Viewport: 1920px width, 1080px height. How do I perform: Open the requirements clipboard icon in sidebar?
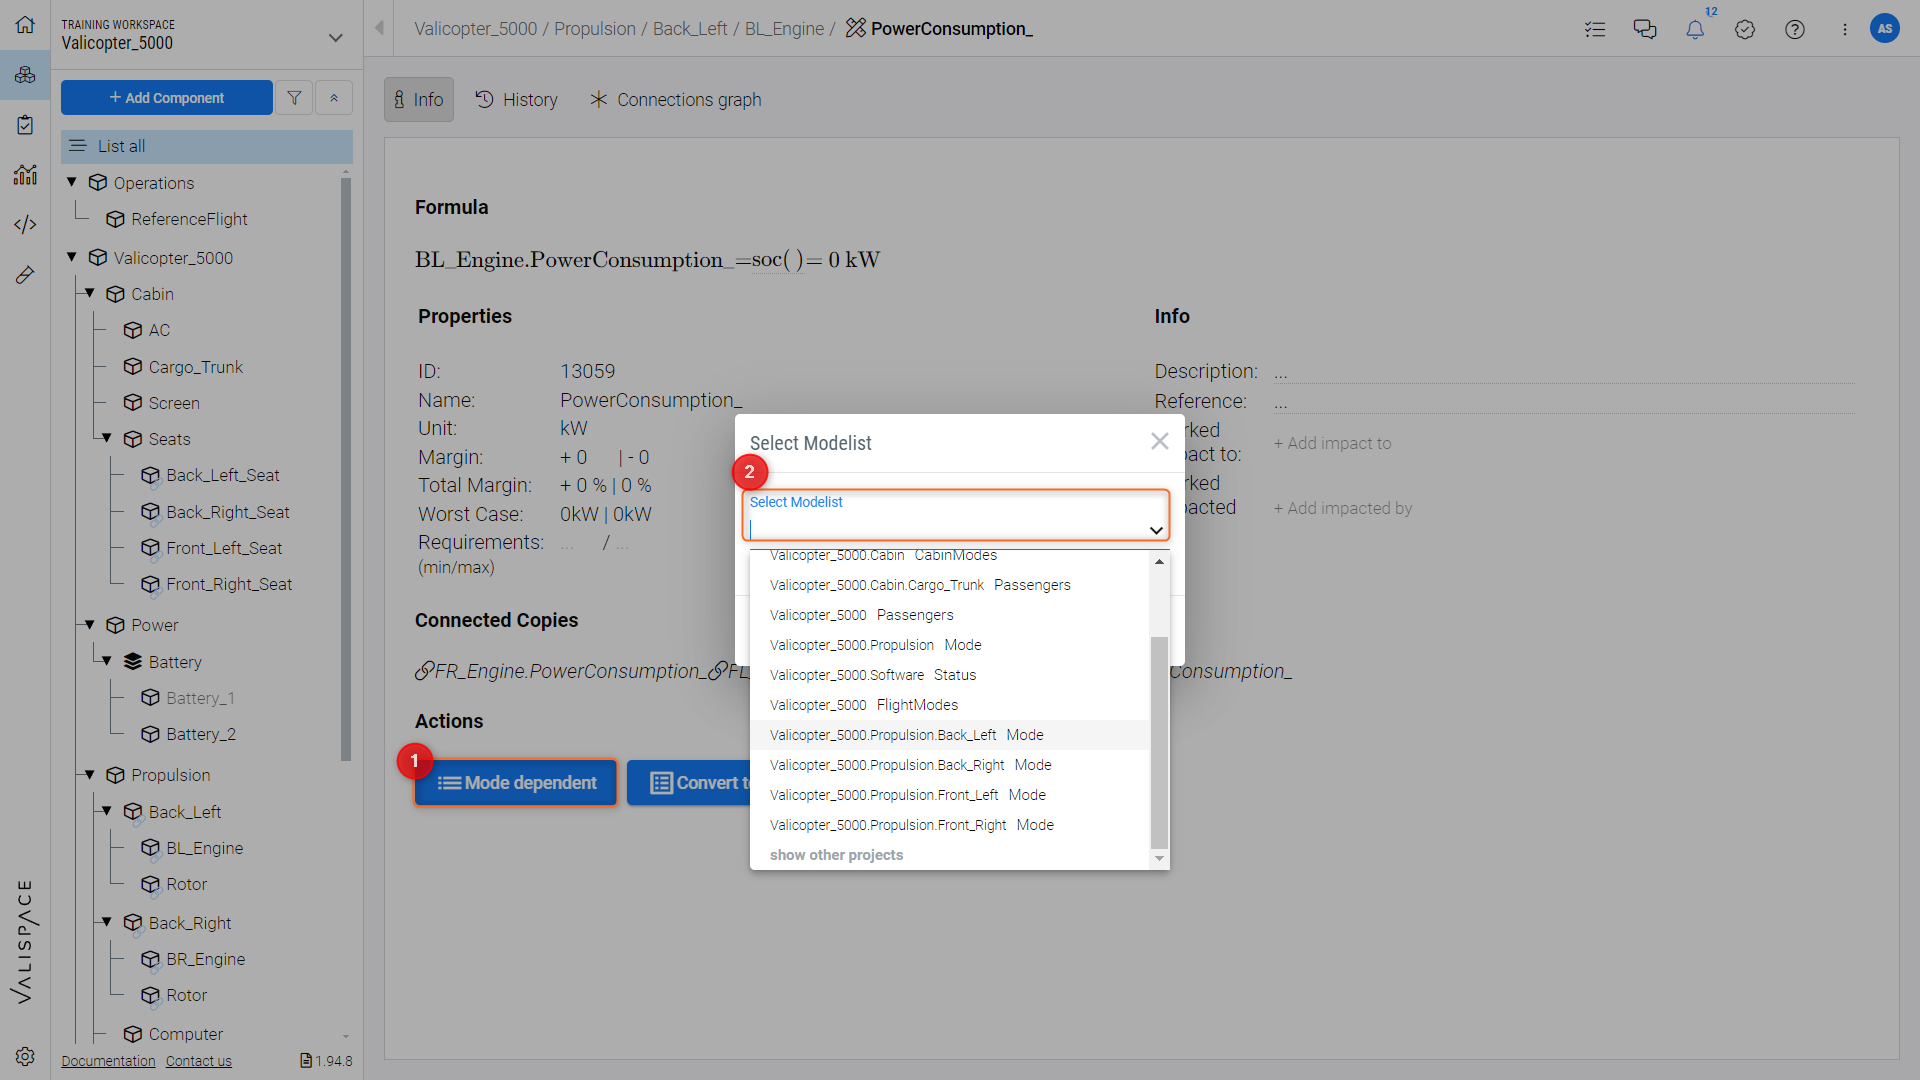[x=25, y=125]
